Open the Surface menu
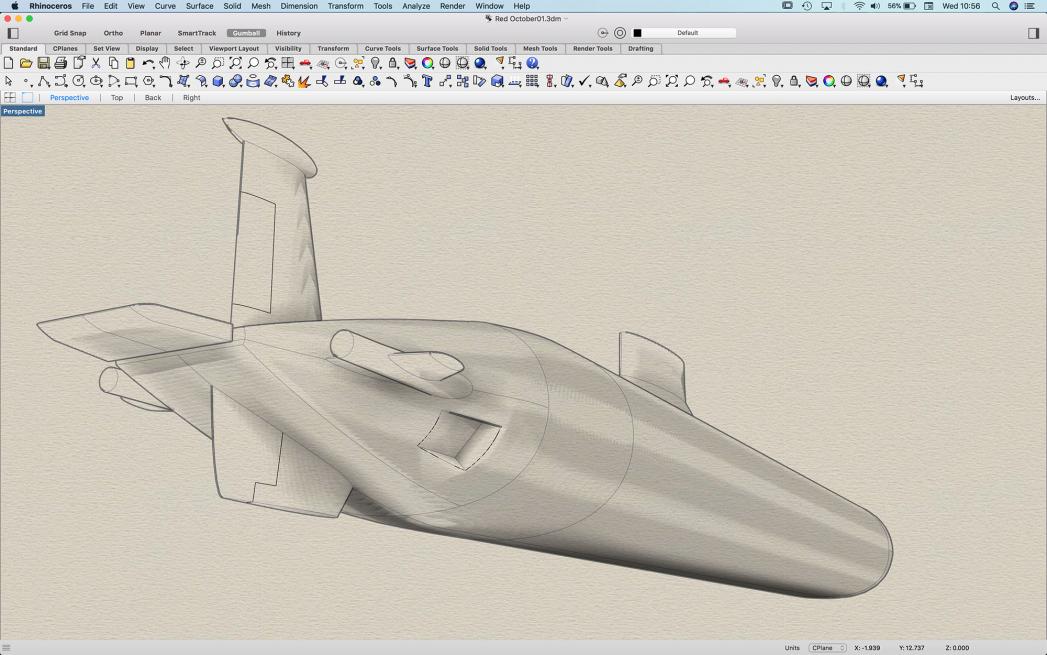Screen dimensions: 1047x655 199,6
